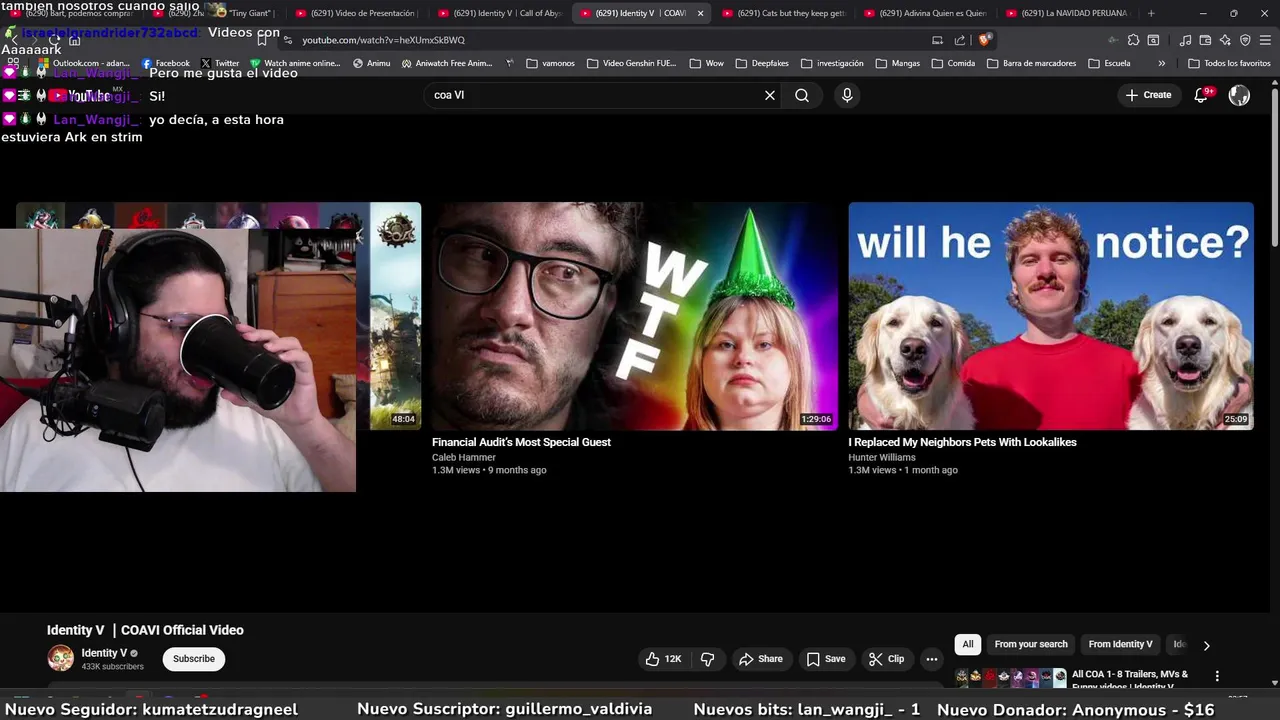The width and height of the screenshot is (1280, 720).
Task: Like the video with thumbs up
Action: tap(664, 659)
